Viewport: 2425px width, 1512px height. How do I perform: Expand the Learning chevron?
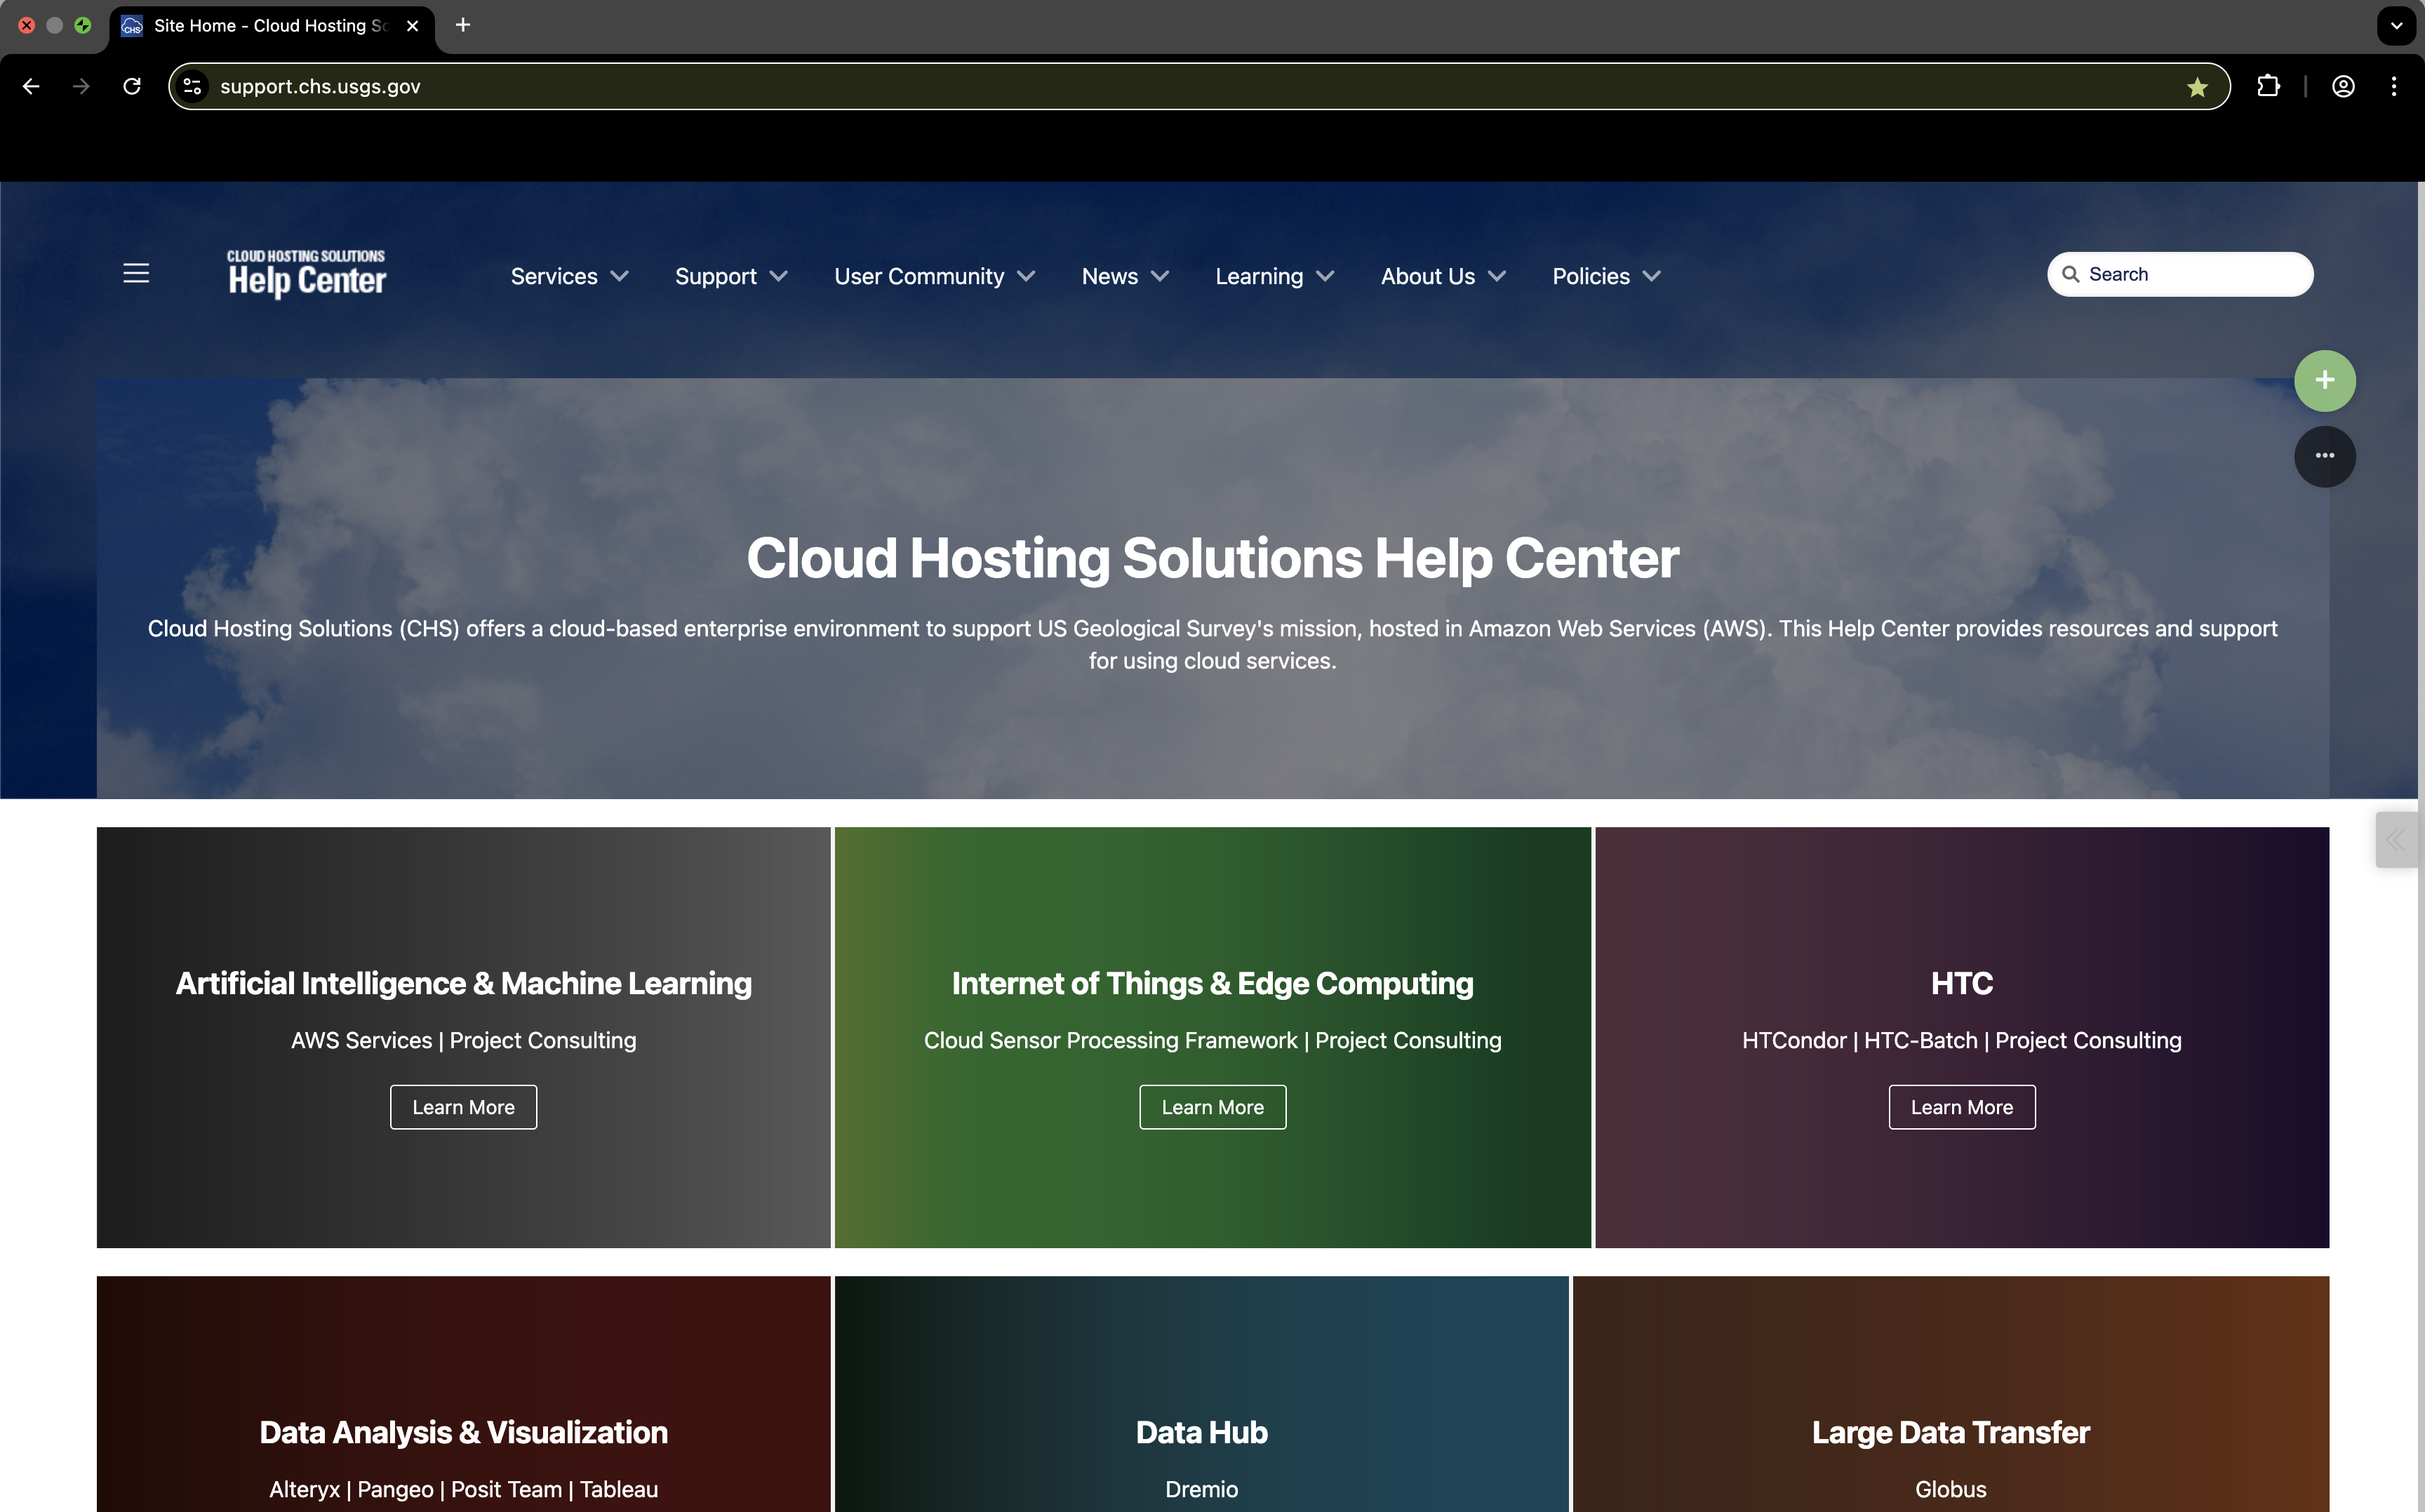tap(1325, 276)
